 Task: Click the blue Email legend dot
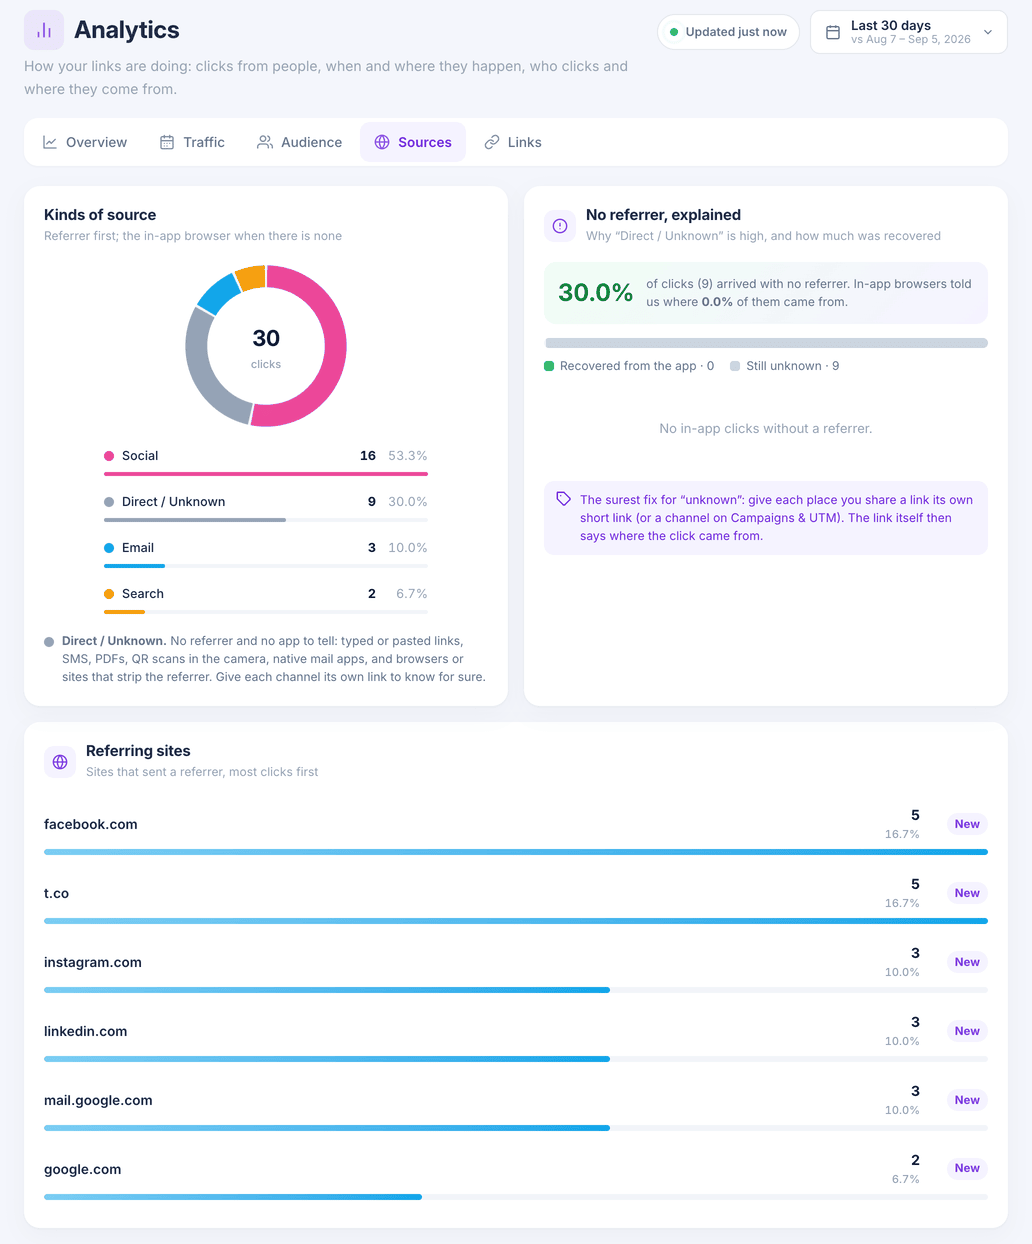click(x=109, y=548)
